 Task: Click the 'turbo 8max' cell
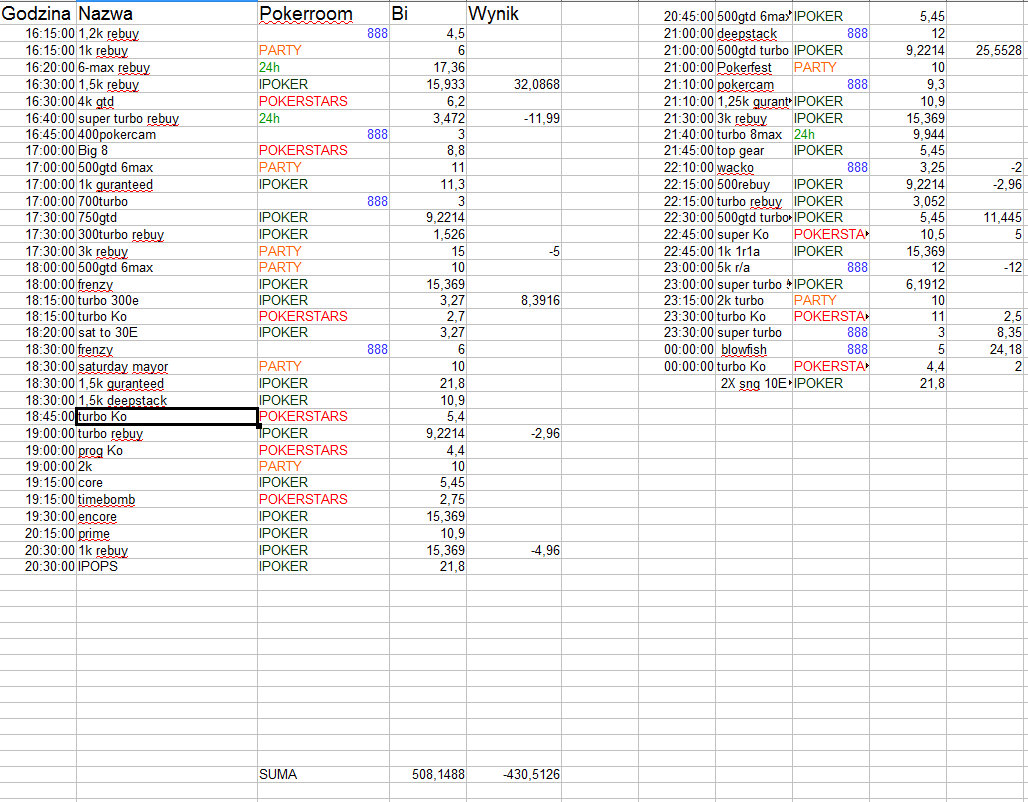click(753, 134)
